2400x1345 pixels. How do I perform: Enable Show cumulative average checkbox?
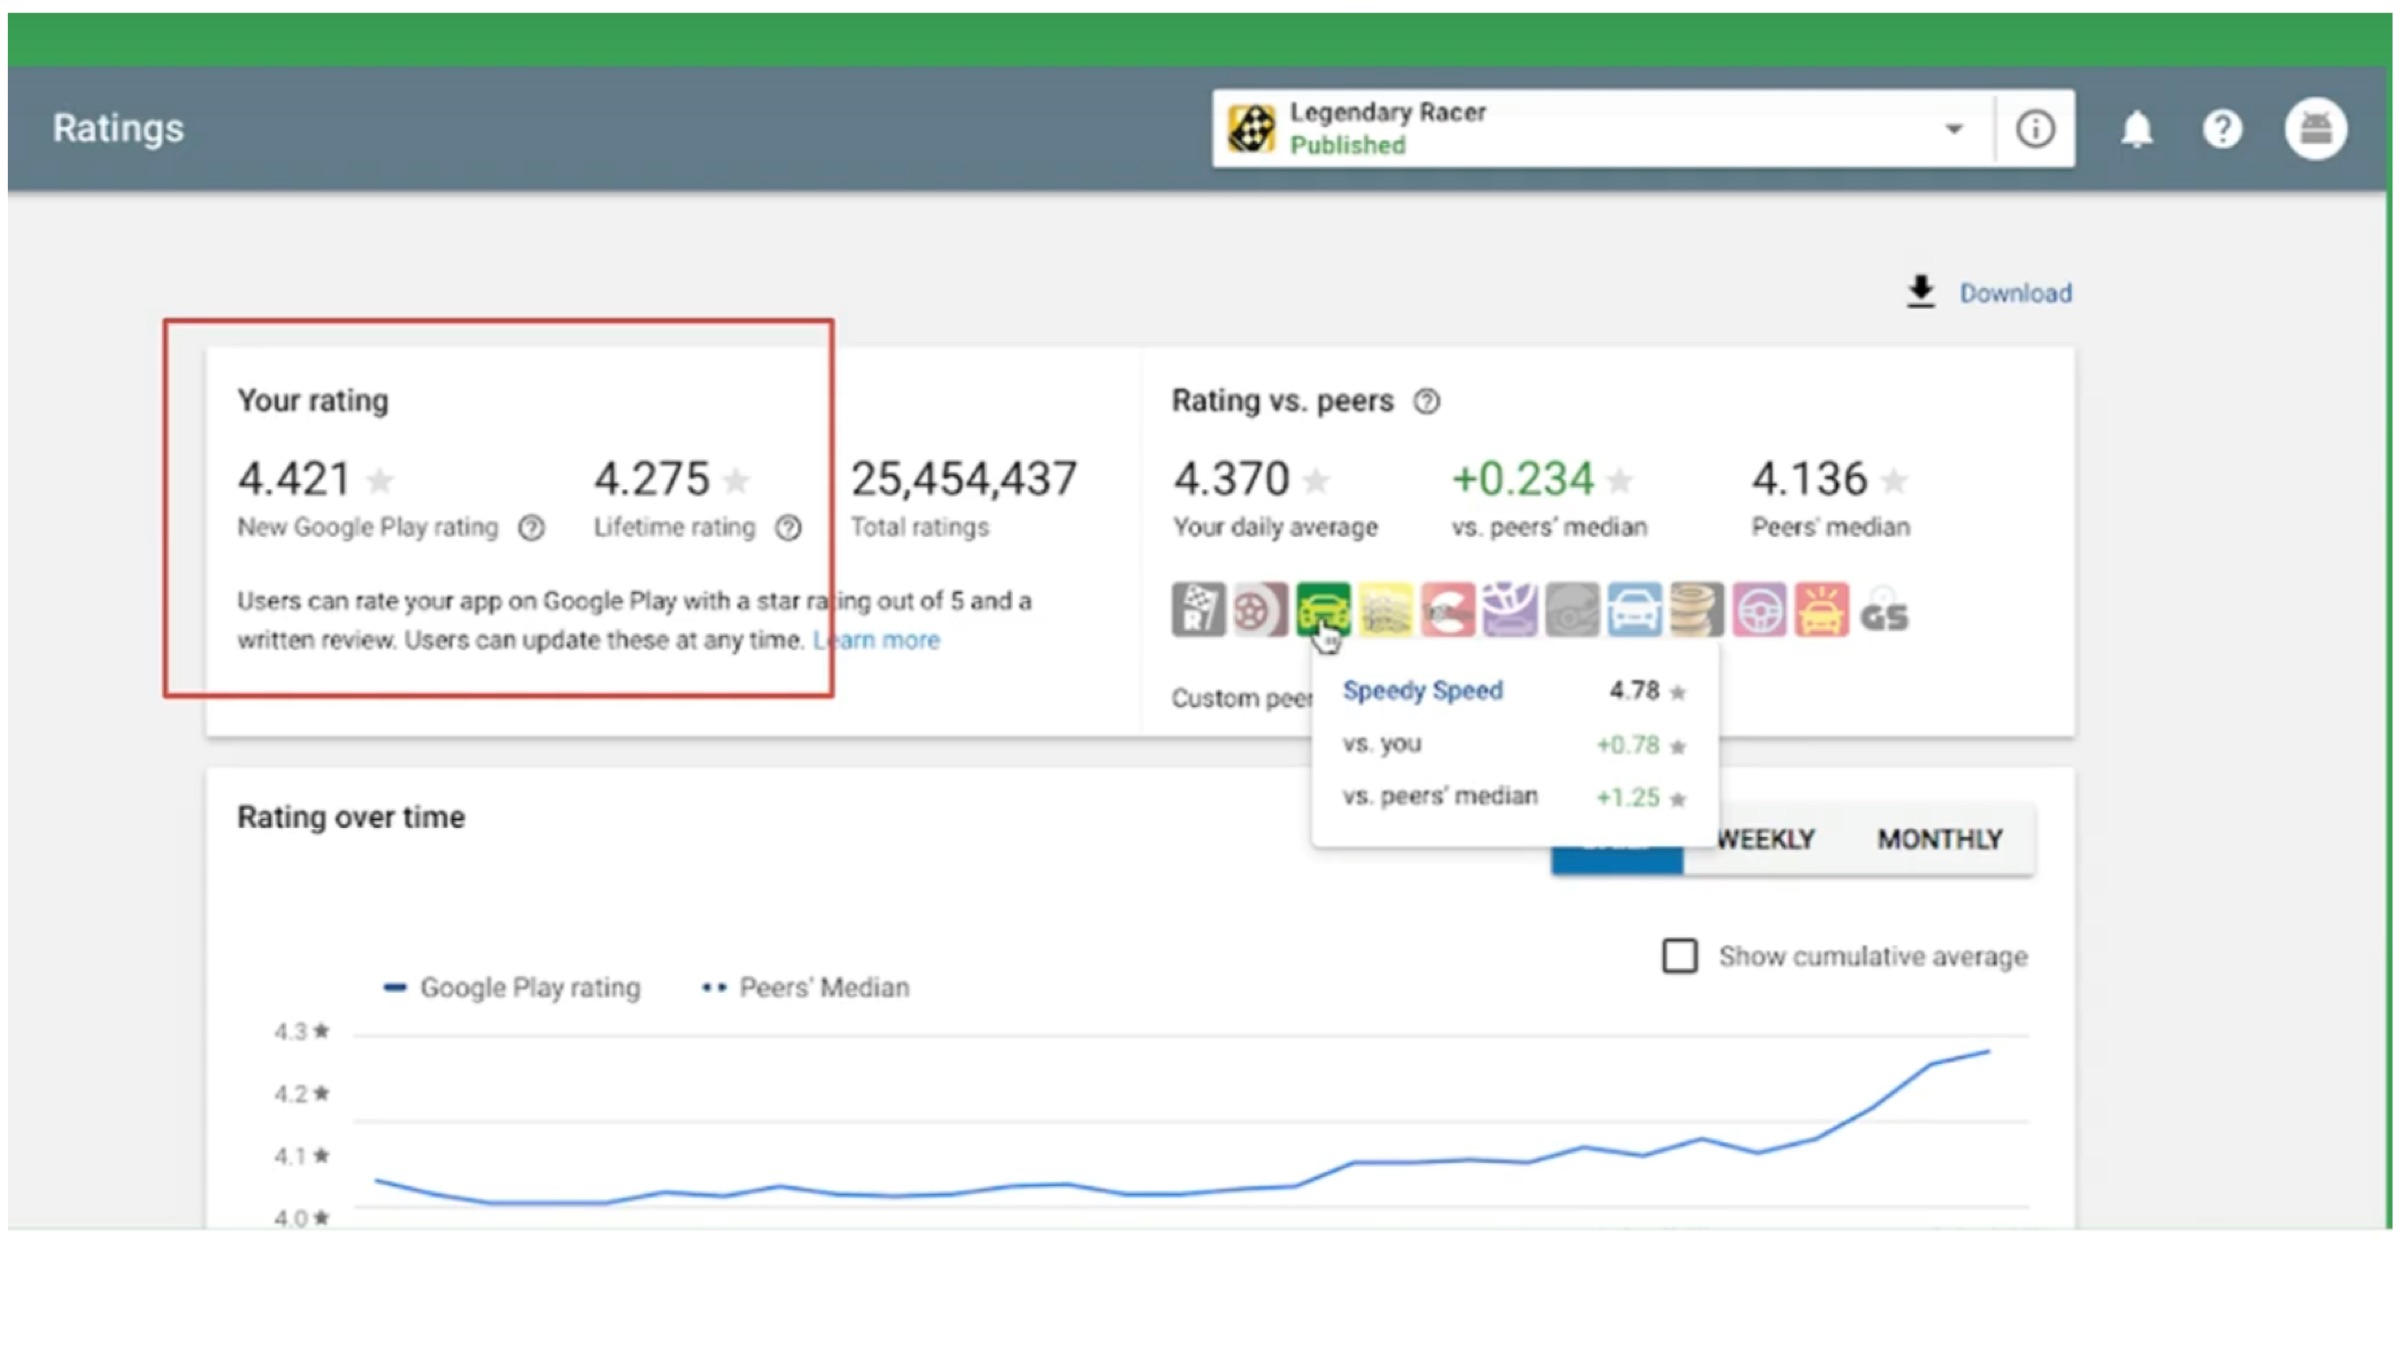coord(1679,955)
